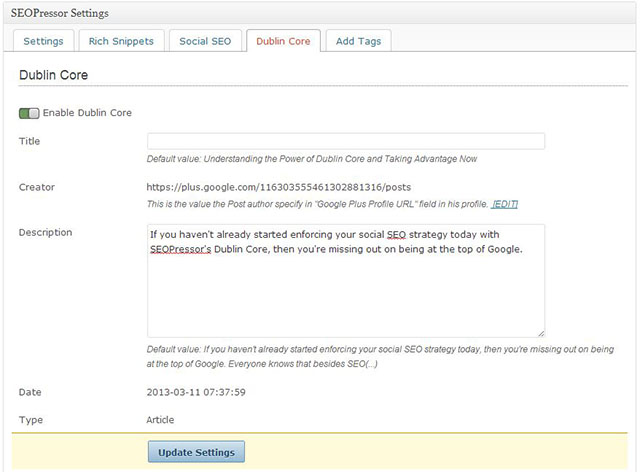The width and height of the screenshot is (640, 472).
Task: Click the Creator field label
Action: [x=37, y=187]
